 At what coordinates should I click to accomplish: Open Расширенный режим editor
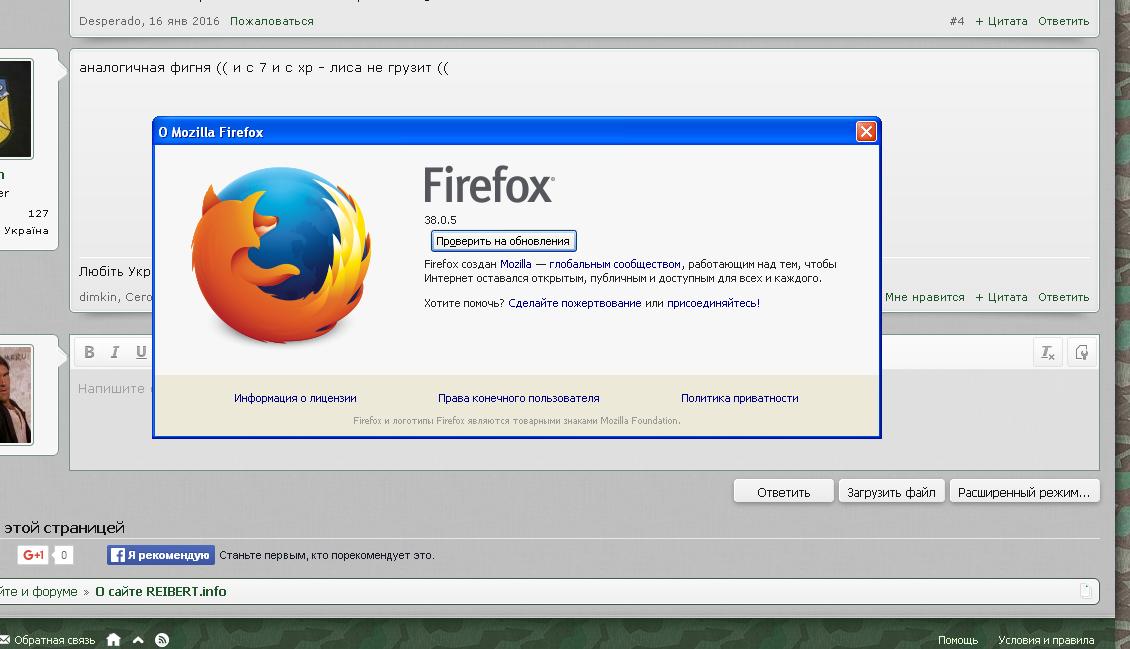[1024, 492]
